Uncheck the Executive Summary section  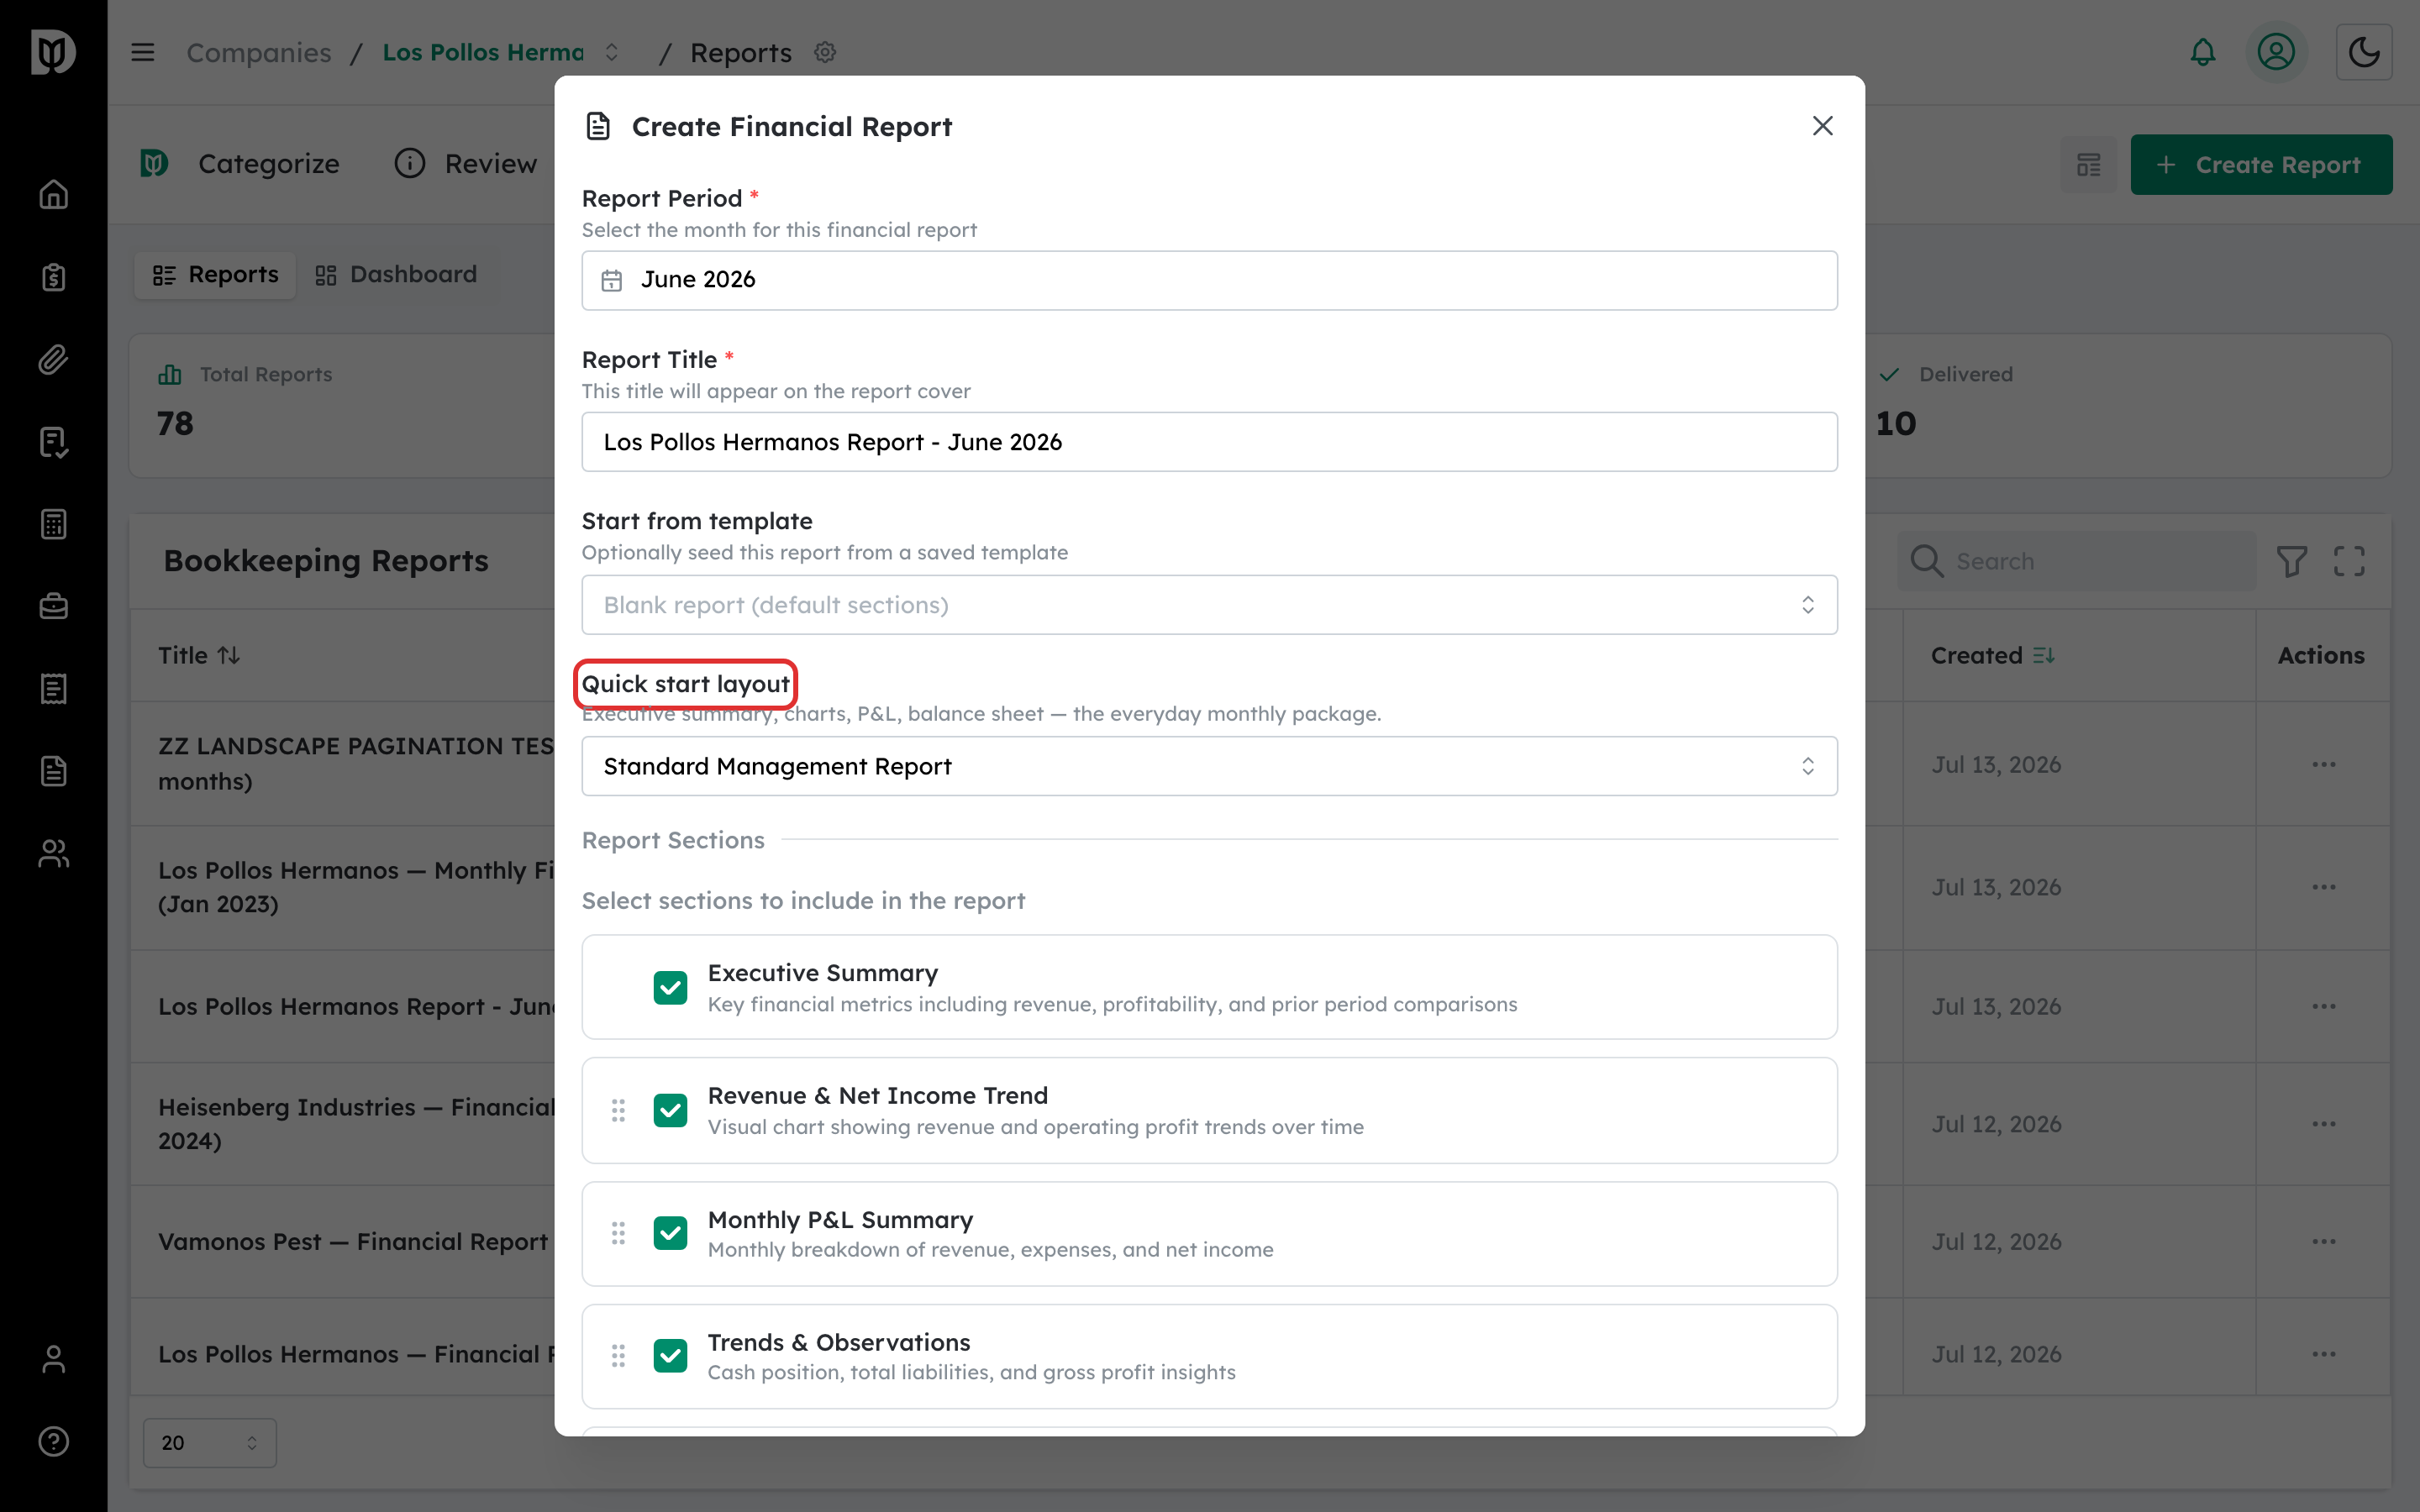click(x=670, y=988)
